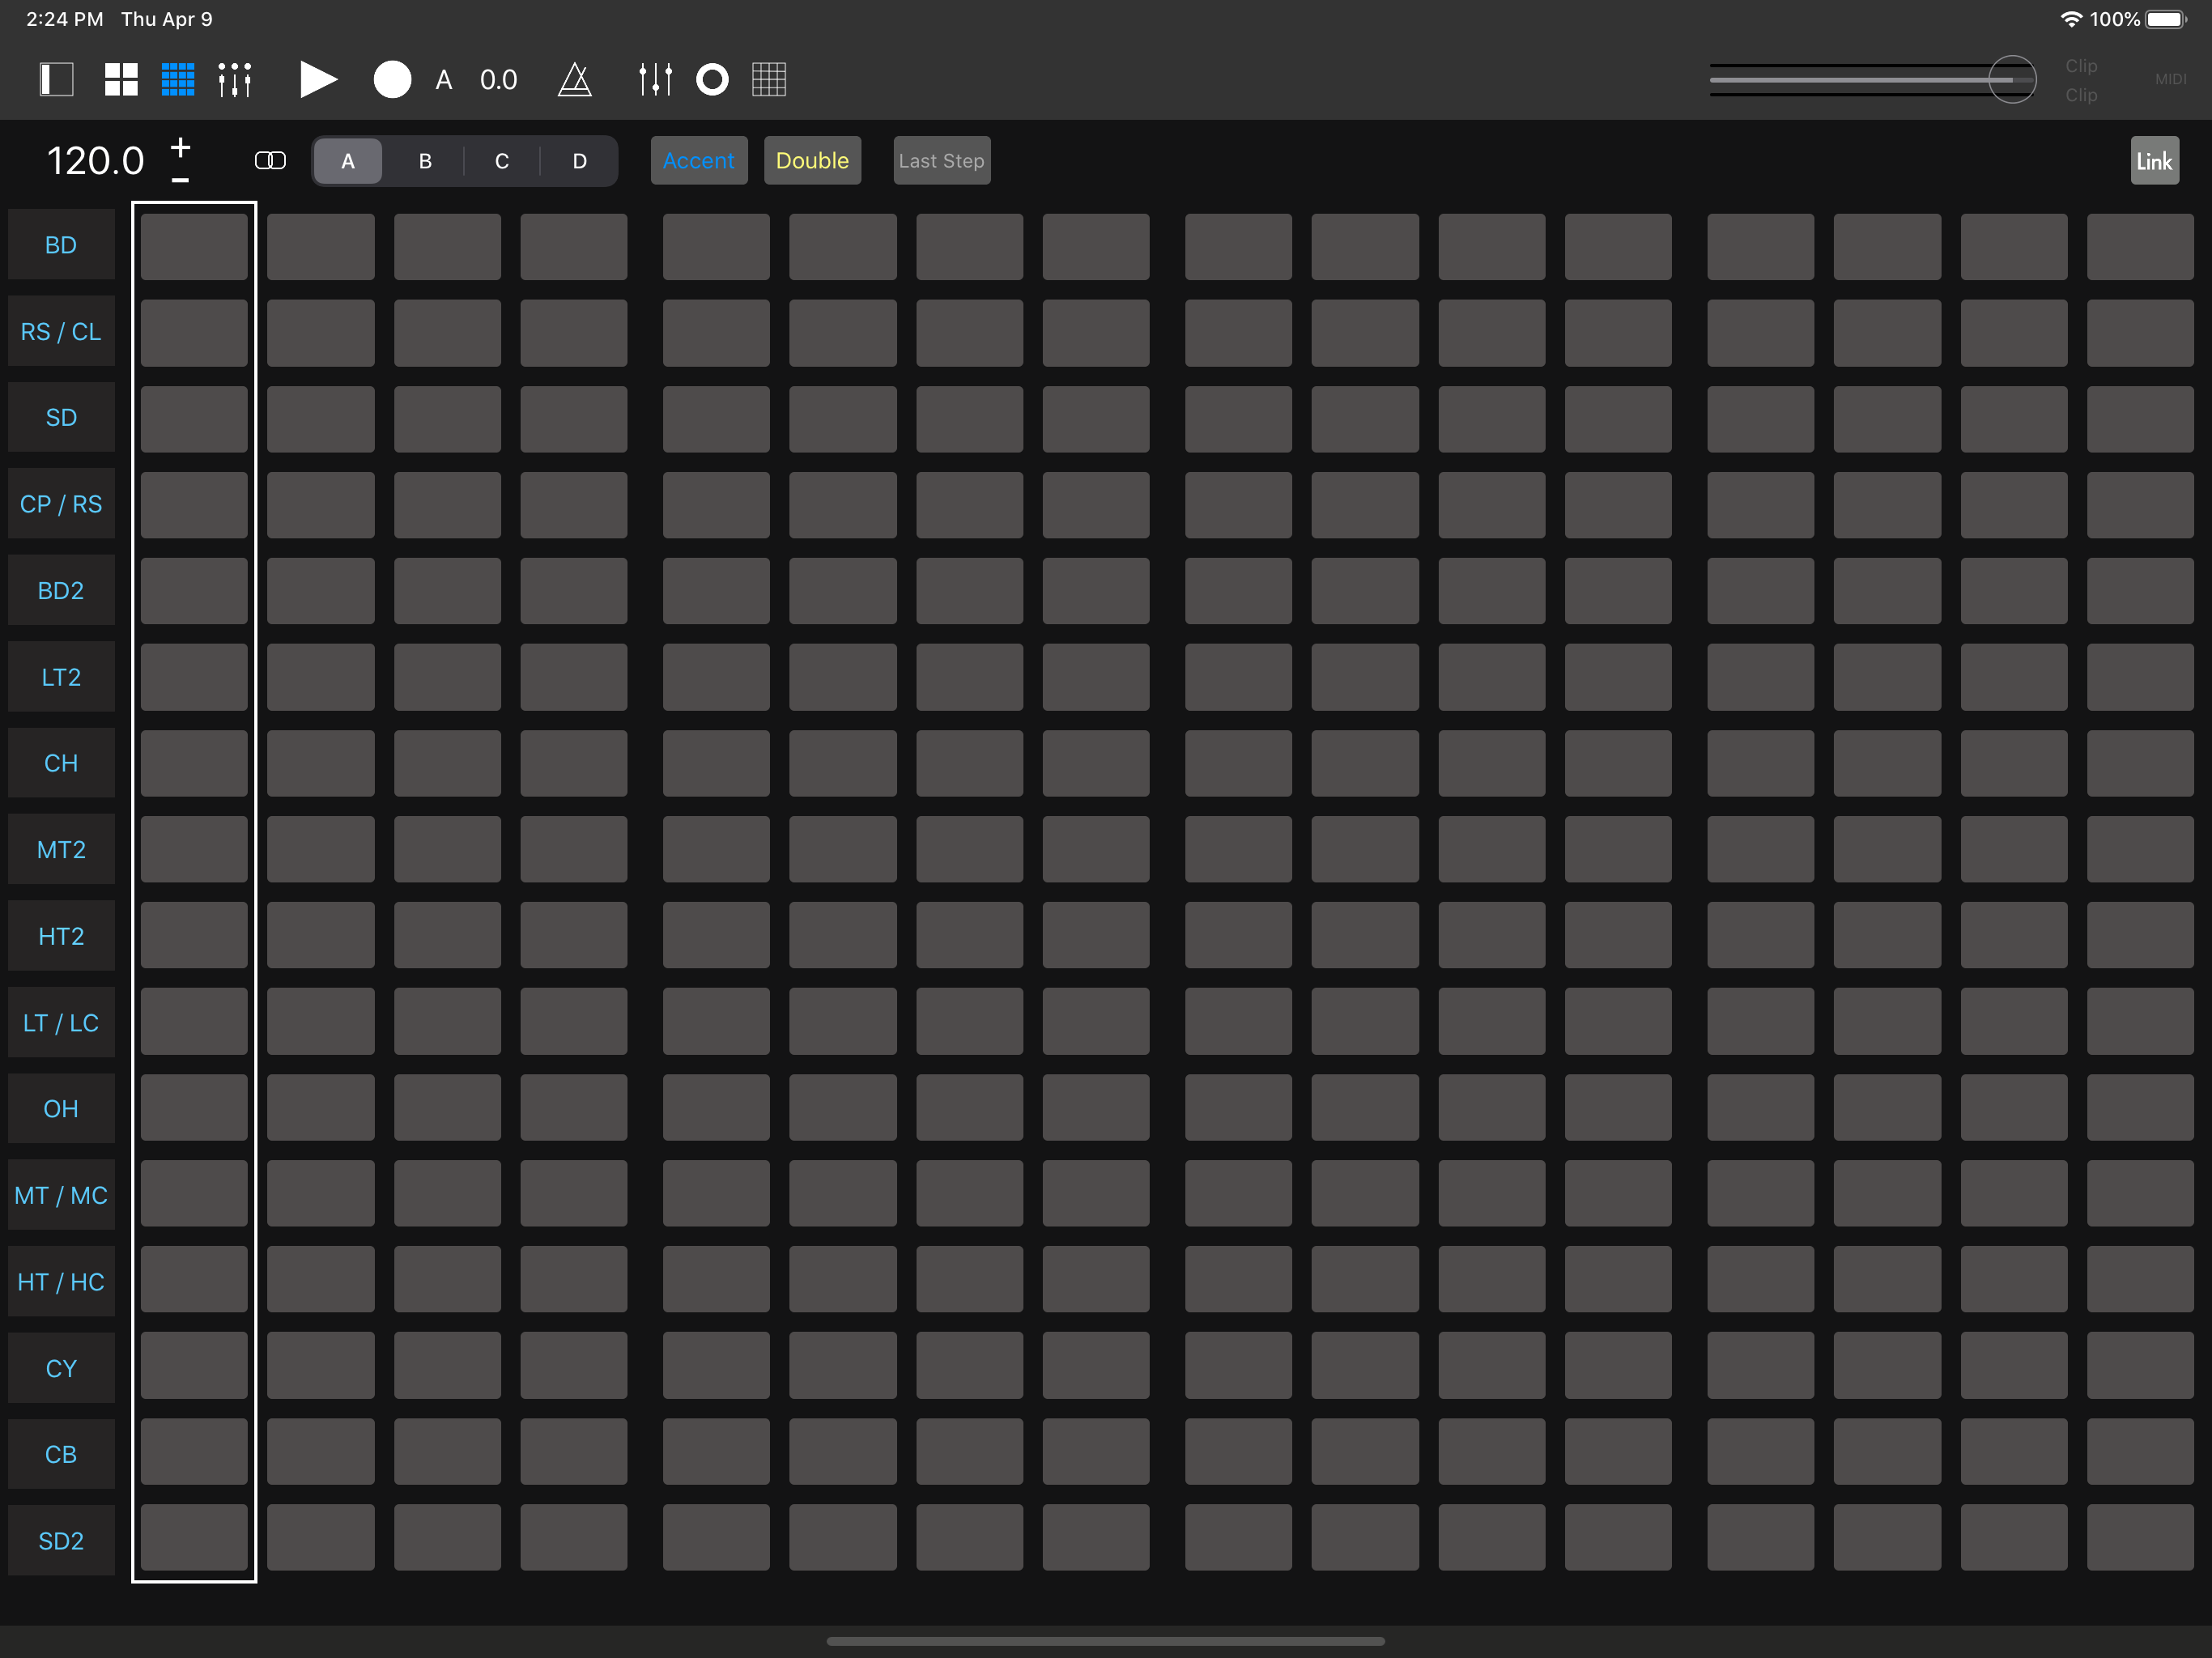This screenshot has height=1658, width=2212.
Task: Select the OH instrument label
Action: pos(61,1109)
